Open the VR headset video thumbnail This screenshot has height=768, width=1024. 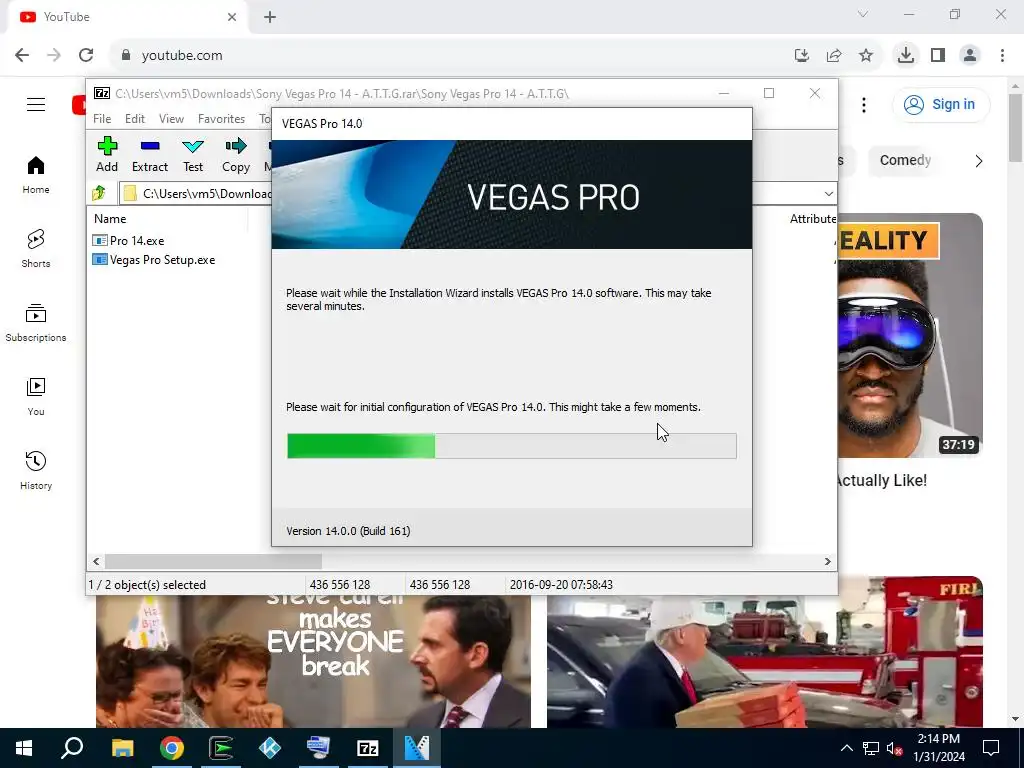(x=910, y=336)
